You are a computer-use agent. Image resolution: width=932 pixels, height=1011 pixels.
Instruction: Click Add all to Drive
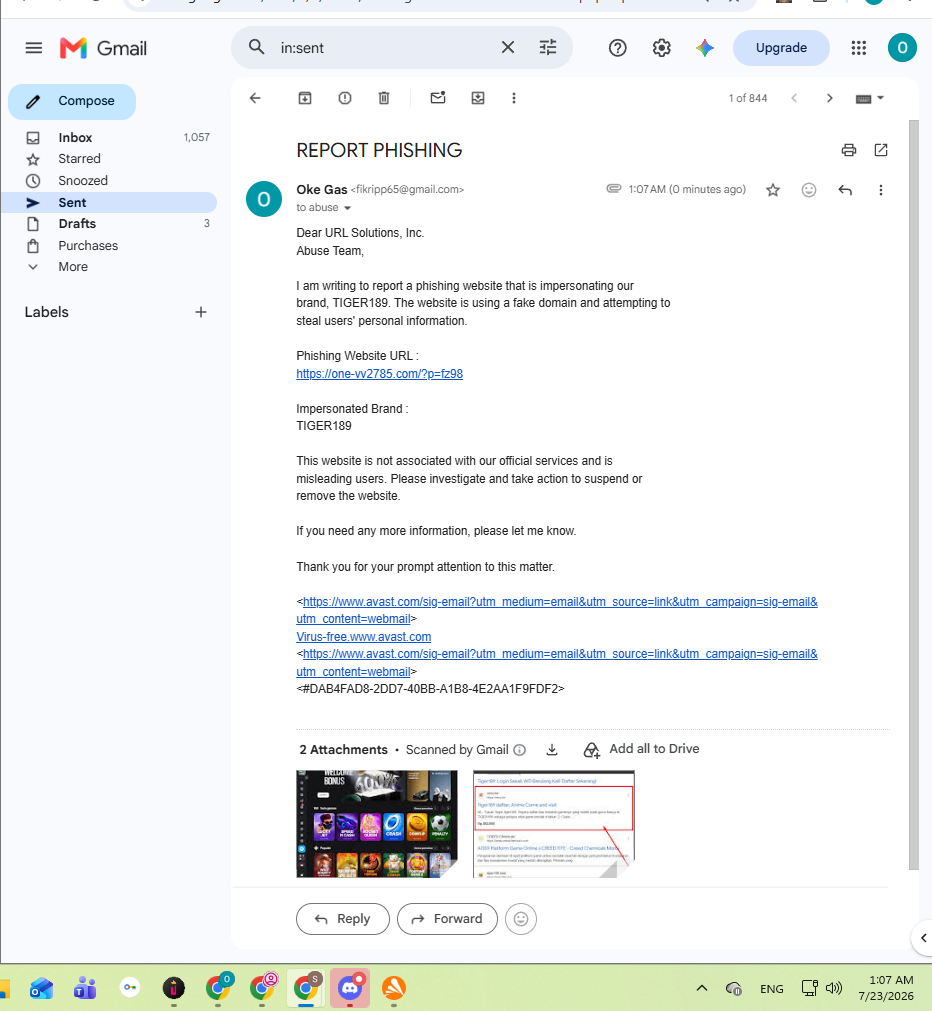pyautogui.click(x=641, y=749)
